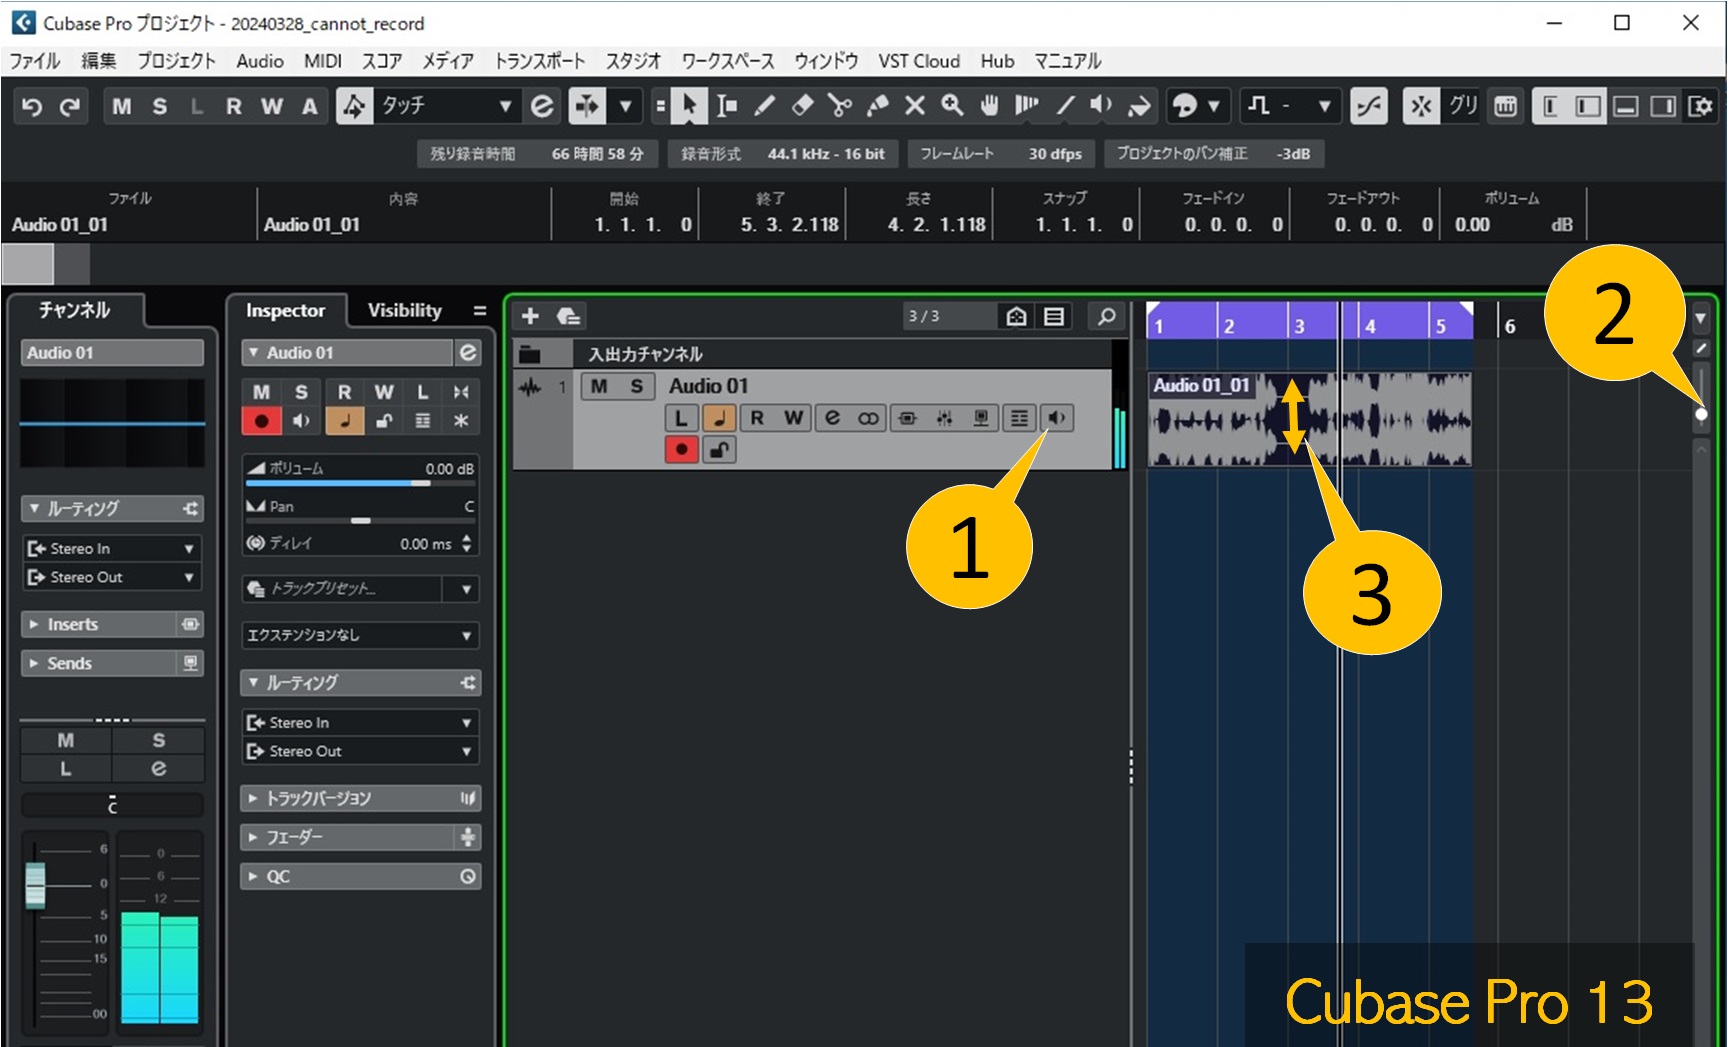Click Edit Channel Settings 'e' in Inspector header
Viewport: 1734px width, 1047px height.
[468, 352]
